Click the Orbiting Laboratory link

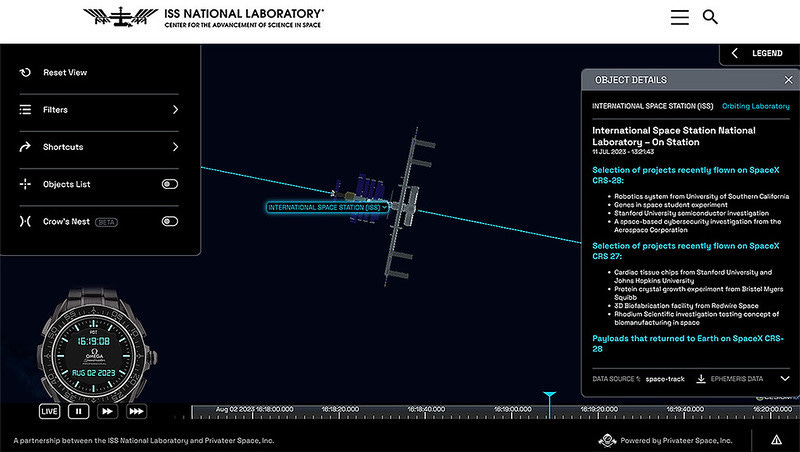(756, 106)
